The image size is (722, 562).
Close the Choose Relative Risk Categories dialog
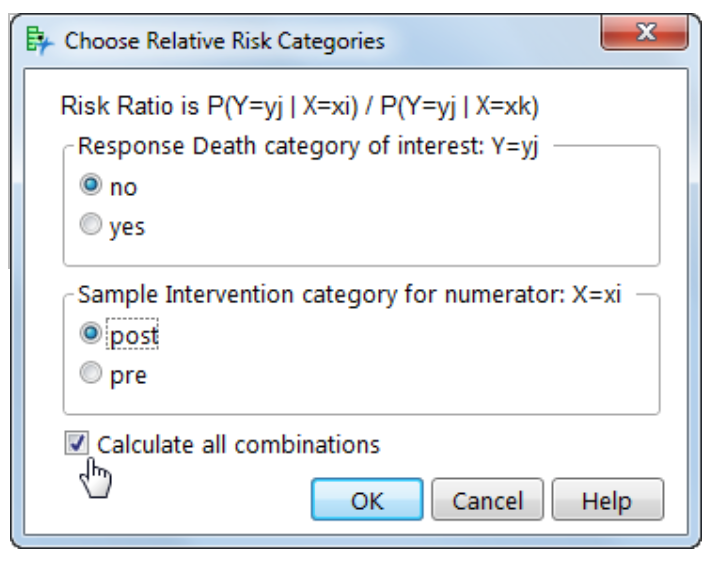645,32
